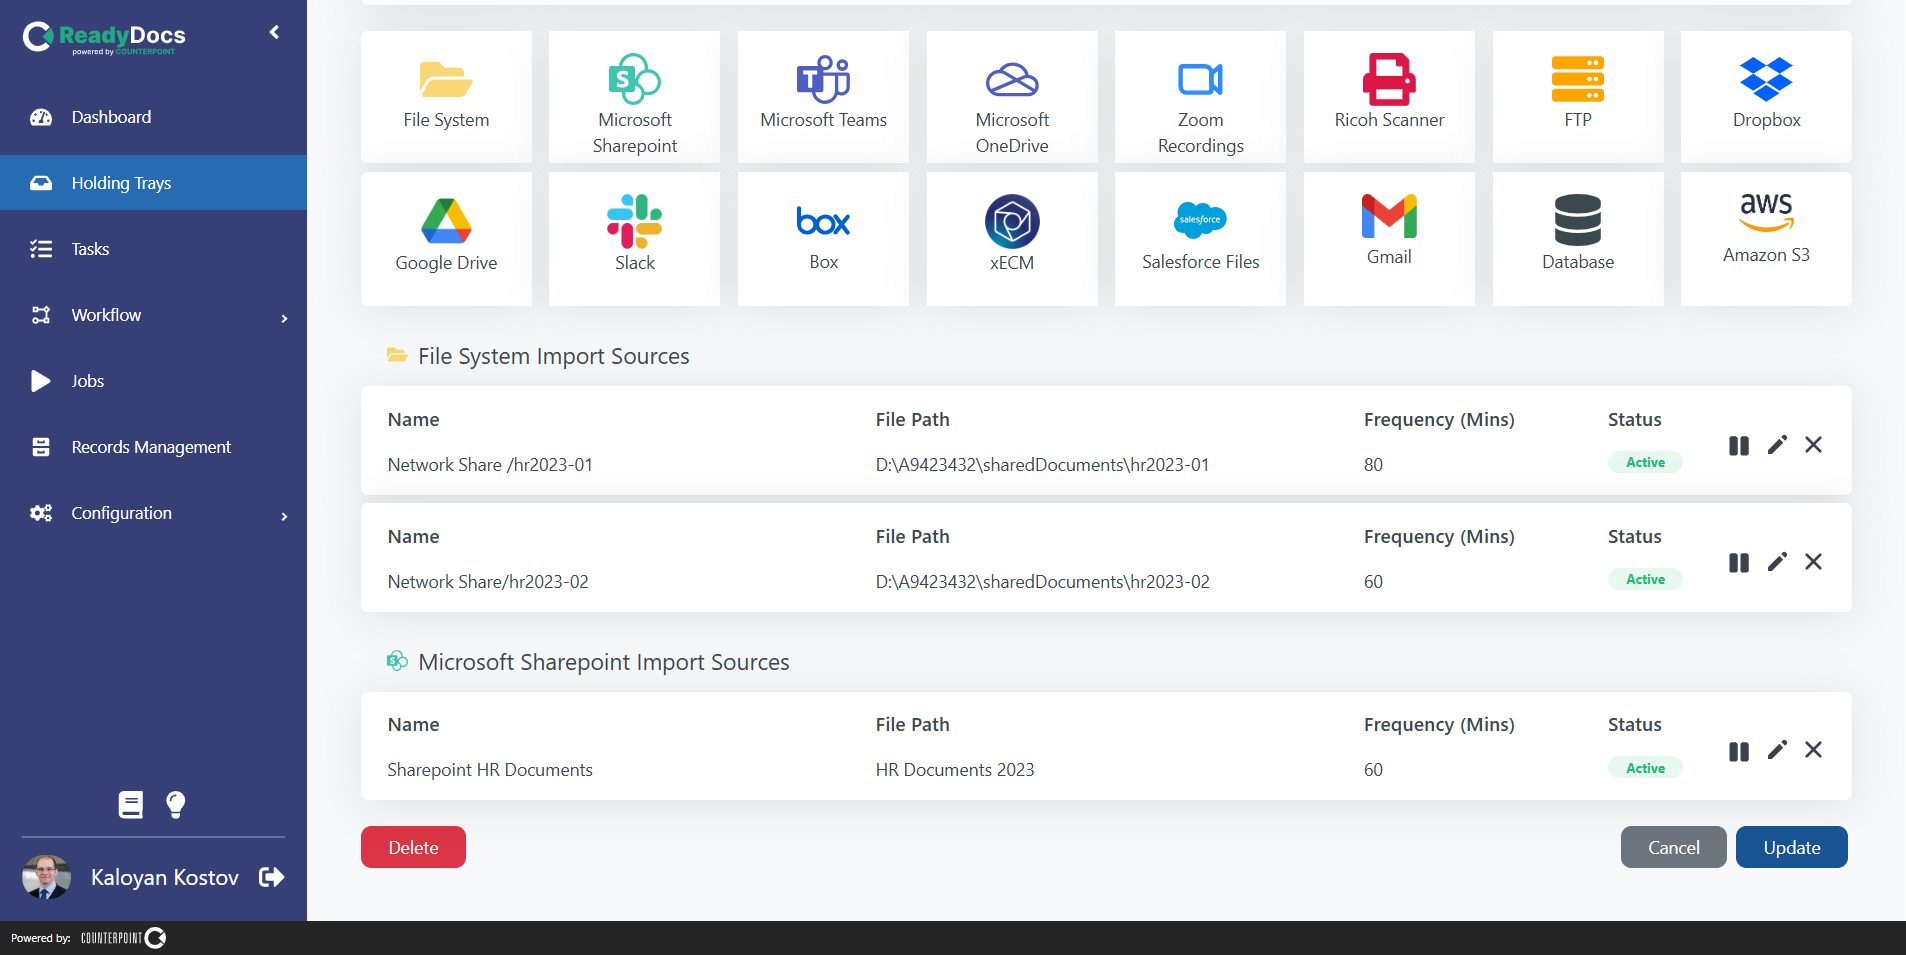
Task: Collapse the sidebar with the chevron arrow
Action: coord(274,32)
